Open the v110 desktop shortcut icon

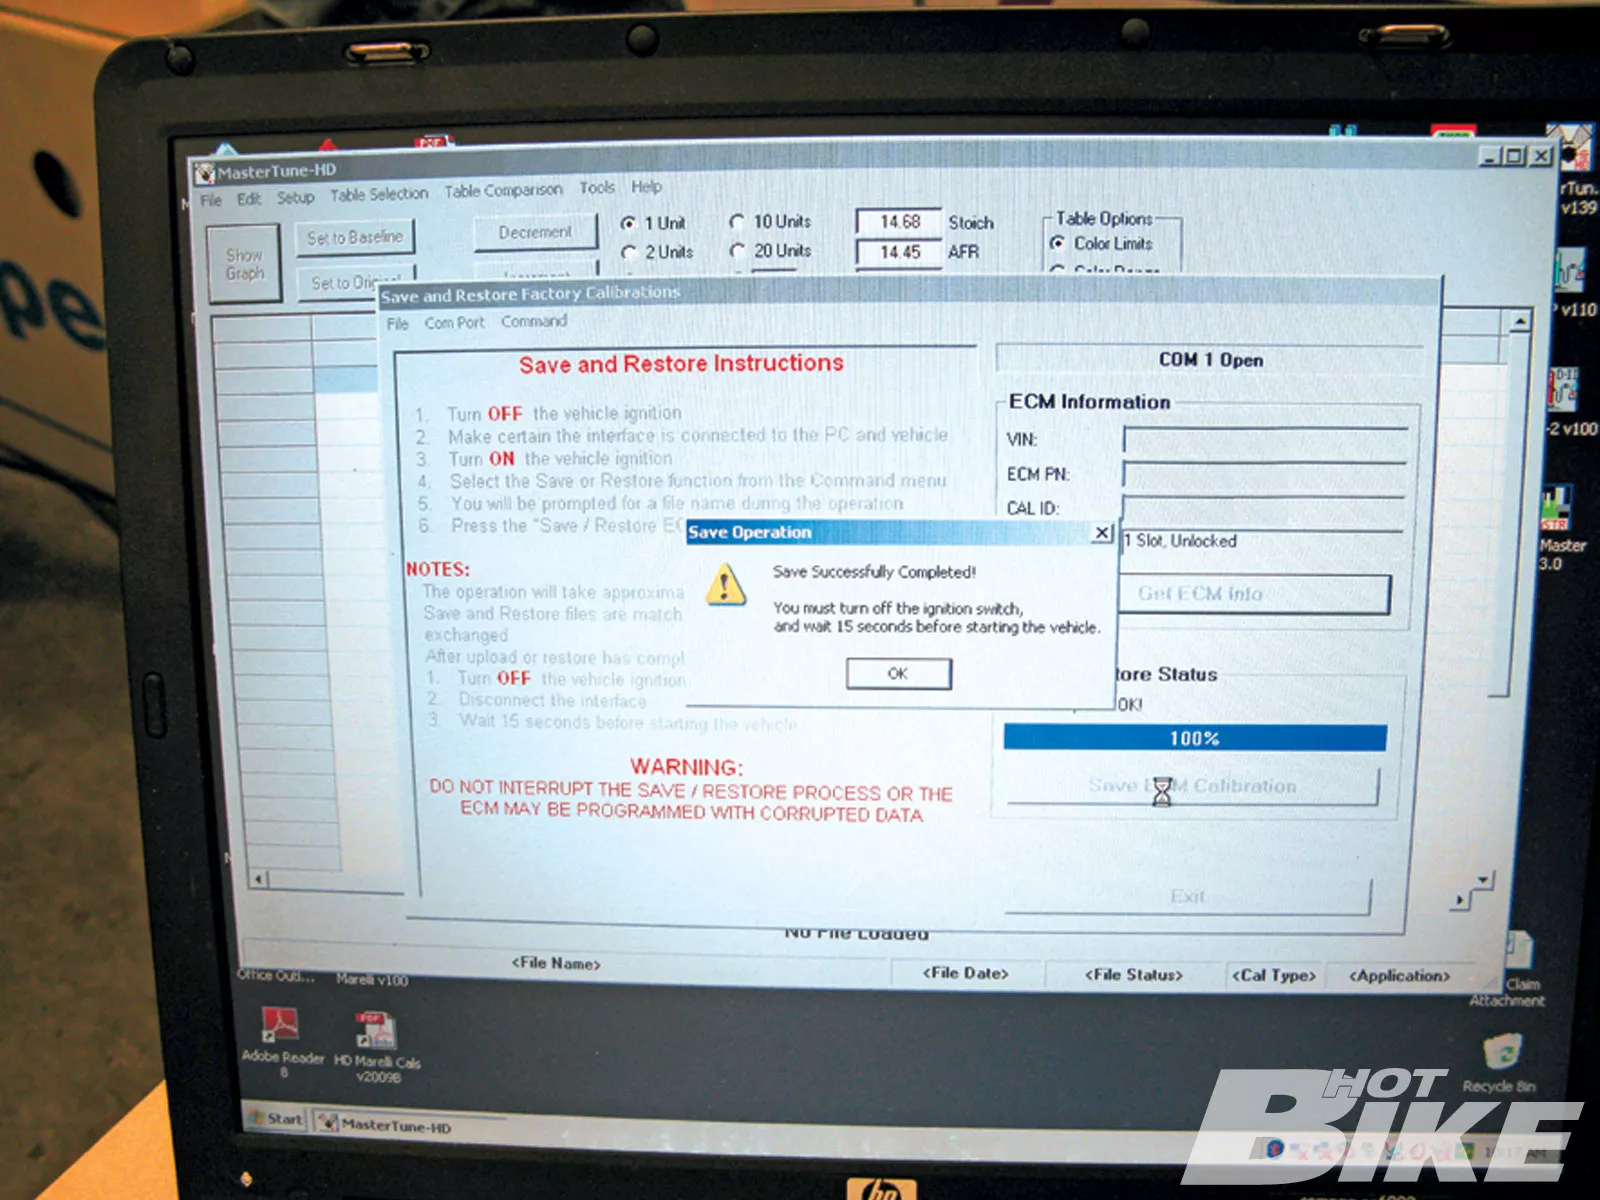coord(1571,282)
